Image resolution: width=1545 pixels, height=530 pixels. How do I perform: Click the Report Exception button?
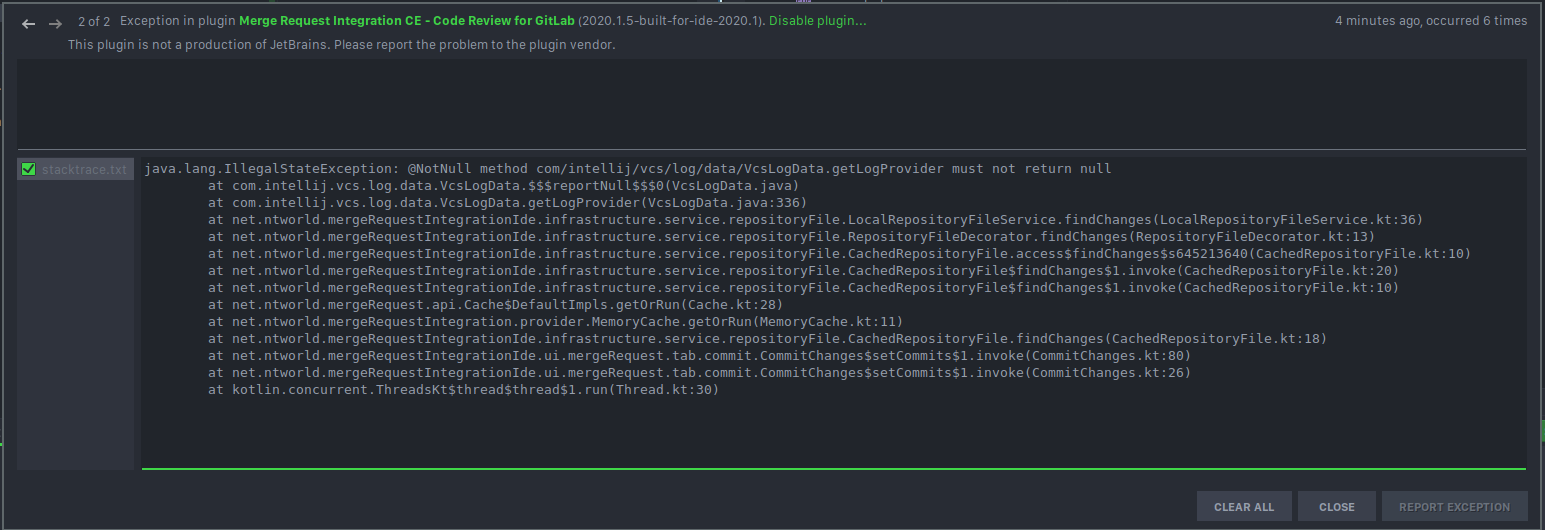coord(1454,507)
